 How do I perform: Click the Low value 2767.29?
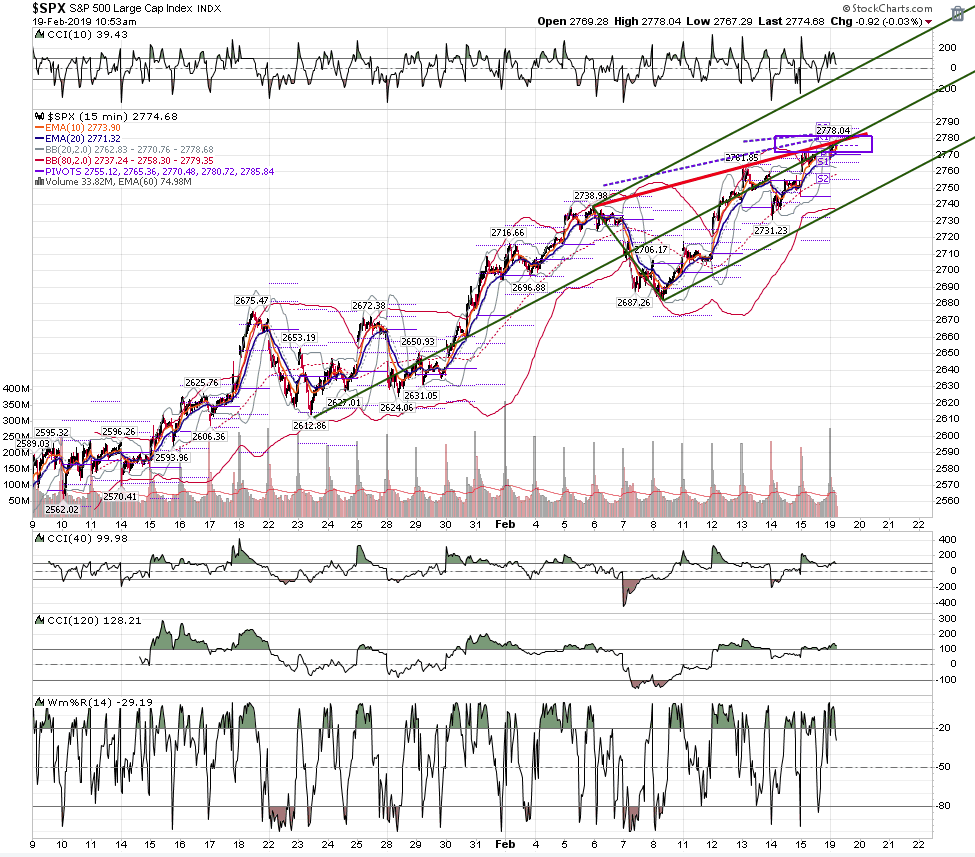[x=732, y=22]
